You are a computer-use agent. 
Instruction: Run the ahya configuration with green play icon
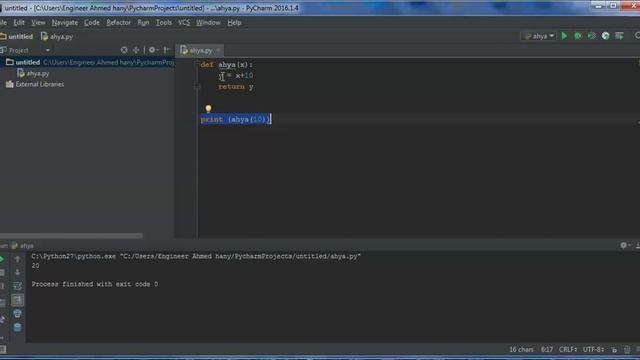click(x=564, y=36)
